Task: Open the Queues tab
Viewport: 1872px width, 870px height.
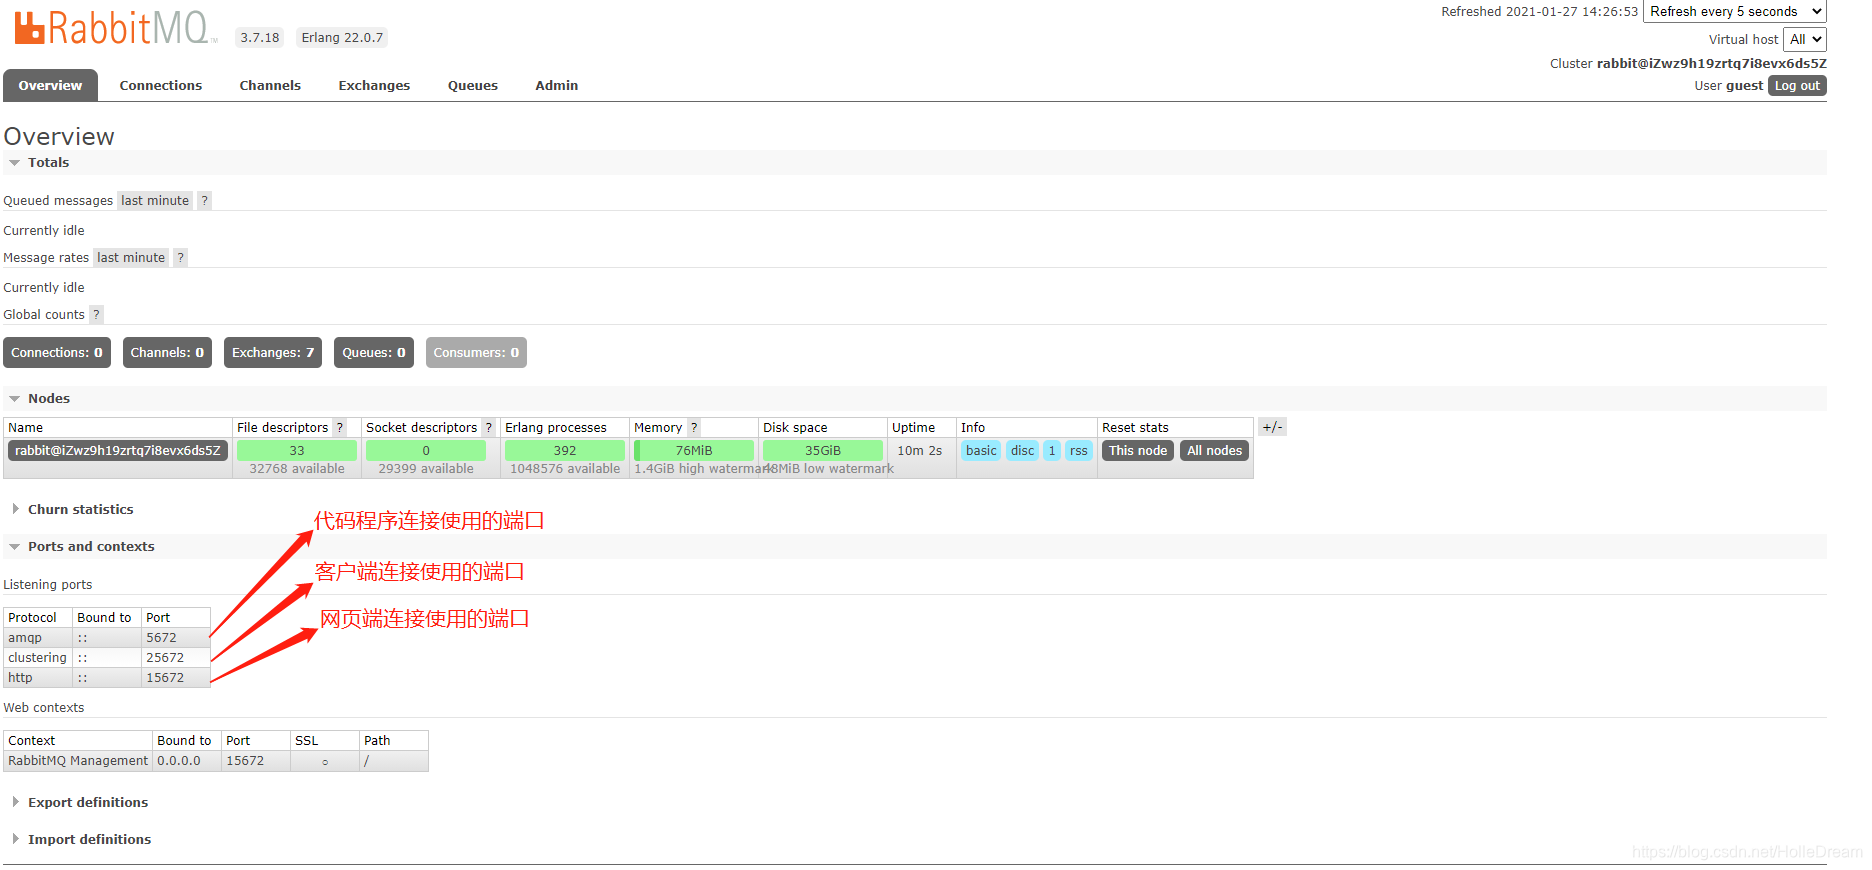Action: click(473, 85)
